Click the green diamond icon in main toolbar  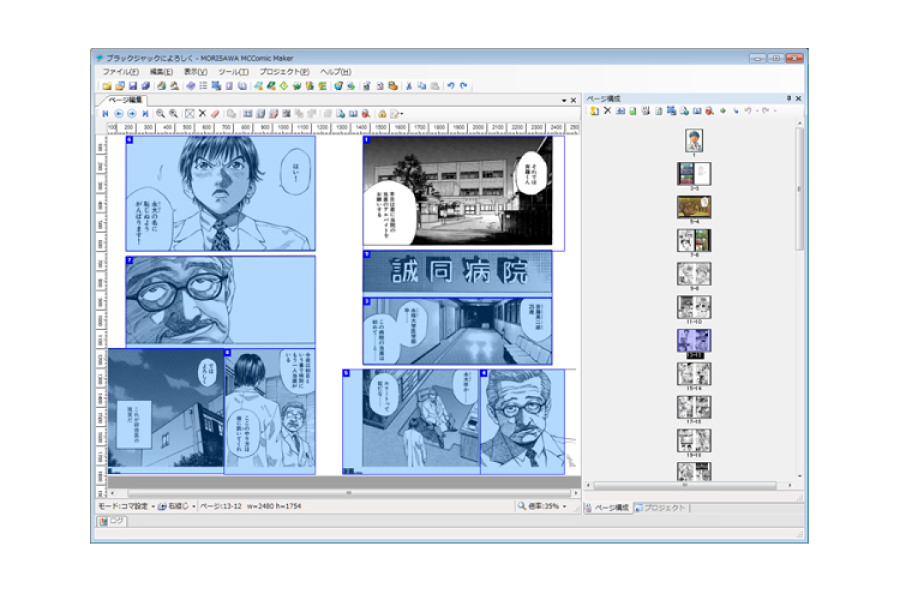284,86
